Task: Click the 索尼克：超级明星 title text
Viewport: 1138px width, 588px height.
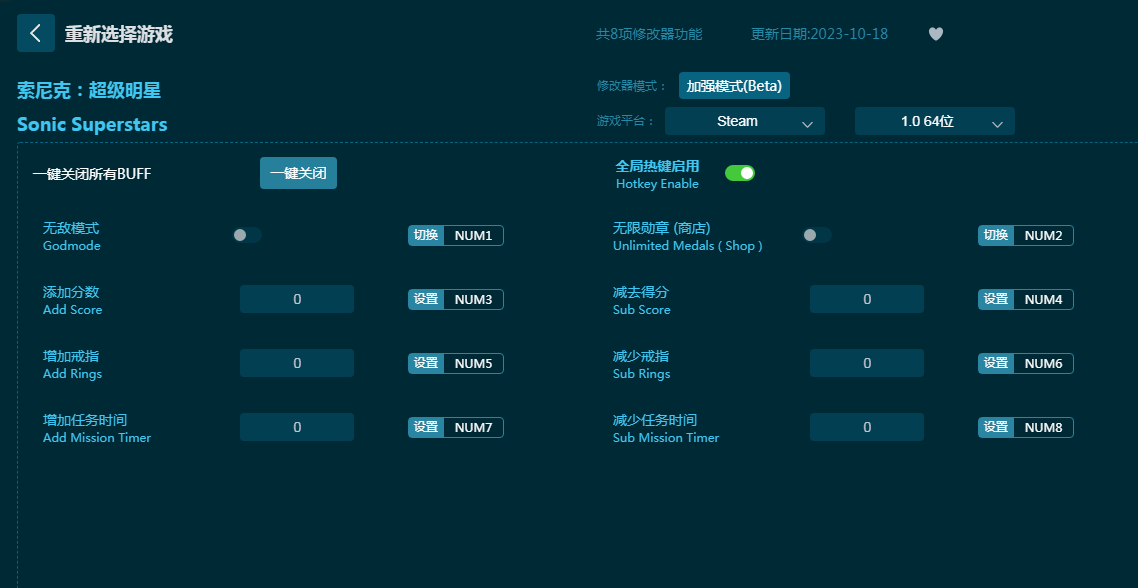Action: [x=89, y=90]
